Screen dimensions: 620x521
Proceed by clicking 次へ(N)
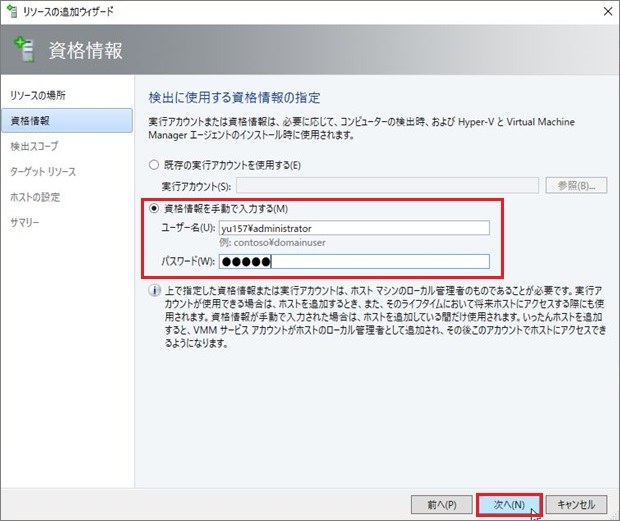[x=509, y=504]
